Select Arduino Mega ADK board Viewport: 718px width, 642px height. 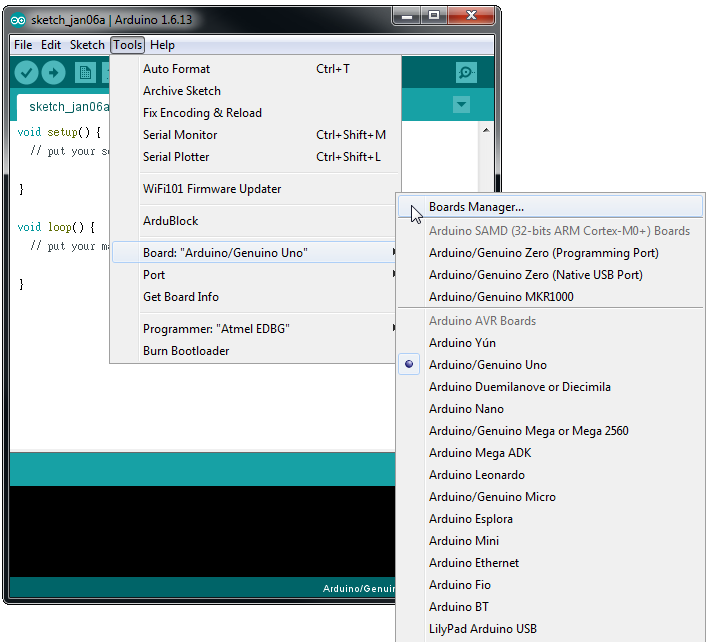(x=551, y=453)
